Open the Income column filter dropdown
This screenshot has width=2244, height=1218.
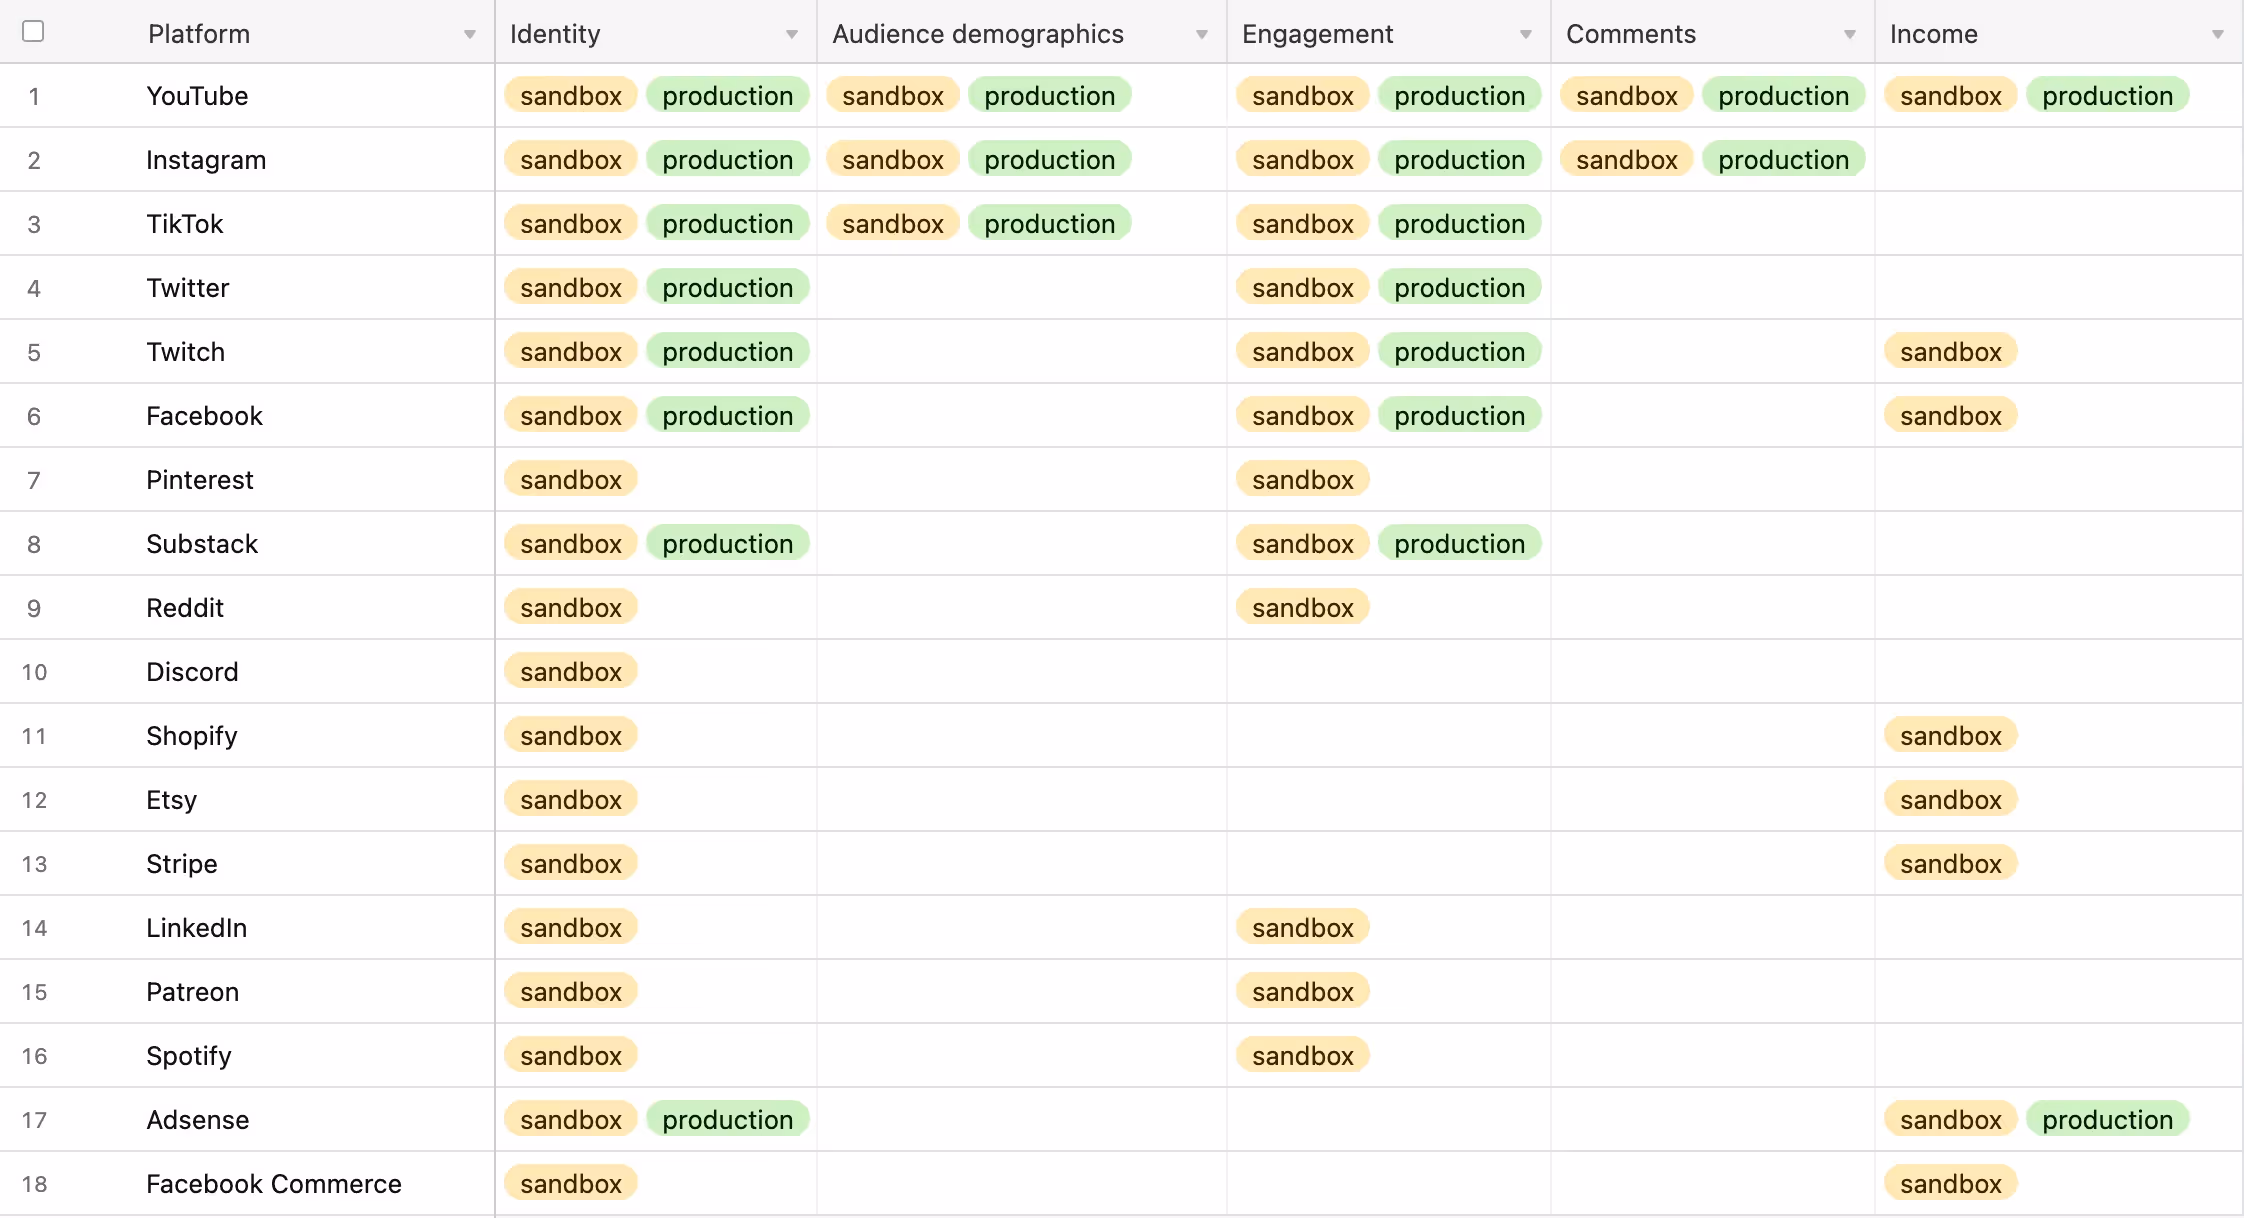(2218, 33)
